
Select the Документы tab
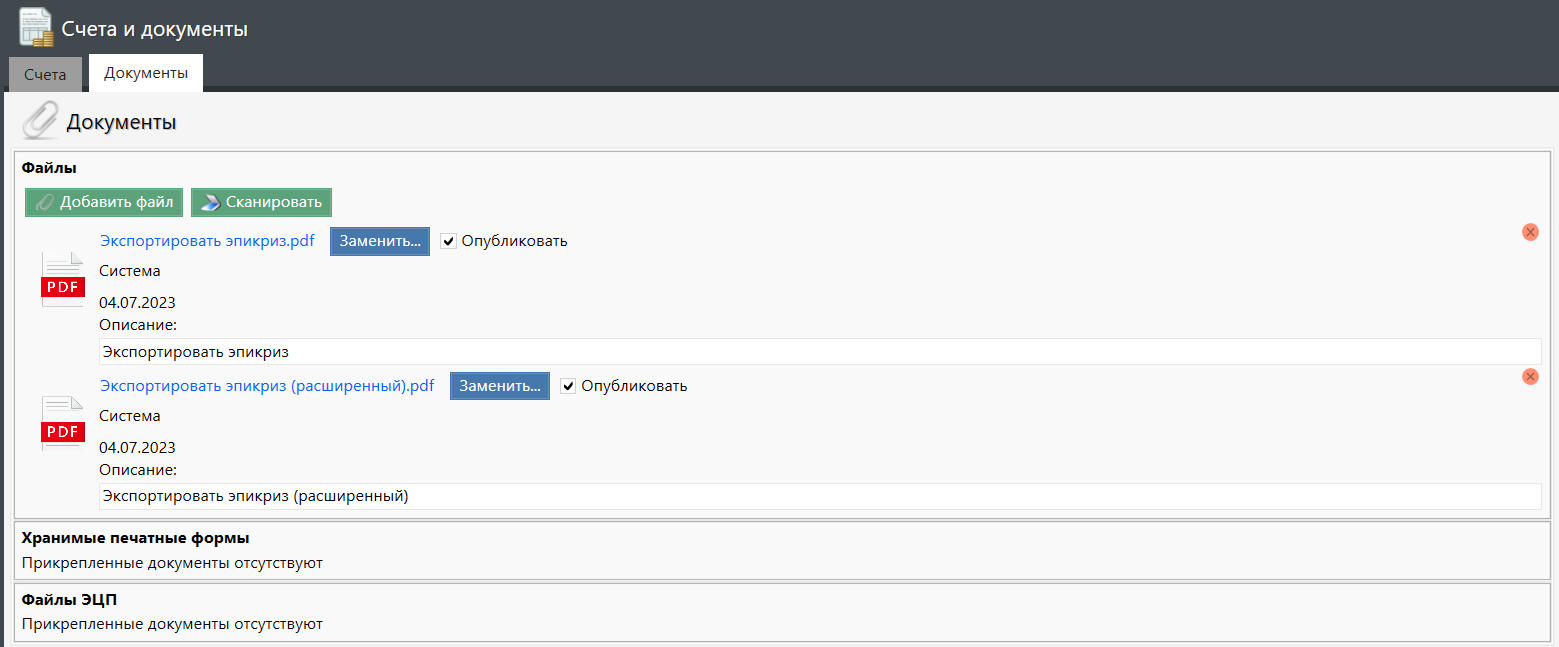coord(146,74)
